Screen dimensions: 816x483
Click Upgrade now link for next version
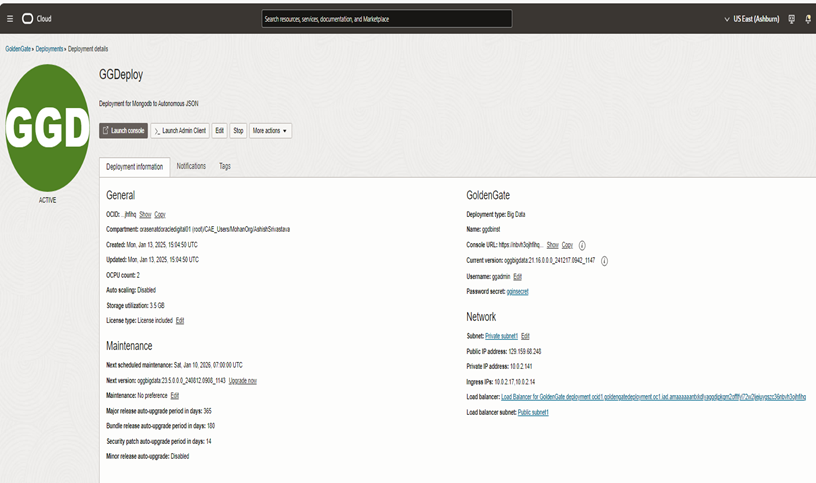243,380
